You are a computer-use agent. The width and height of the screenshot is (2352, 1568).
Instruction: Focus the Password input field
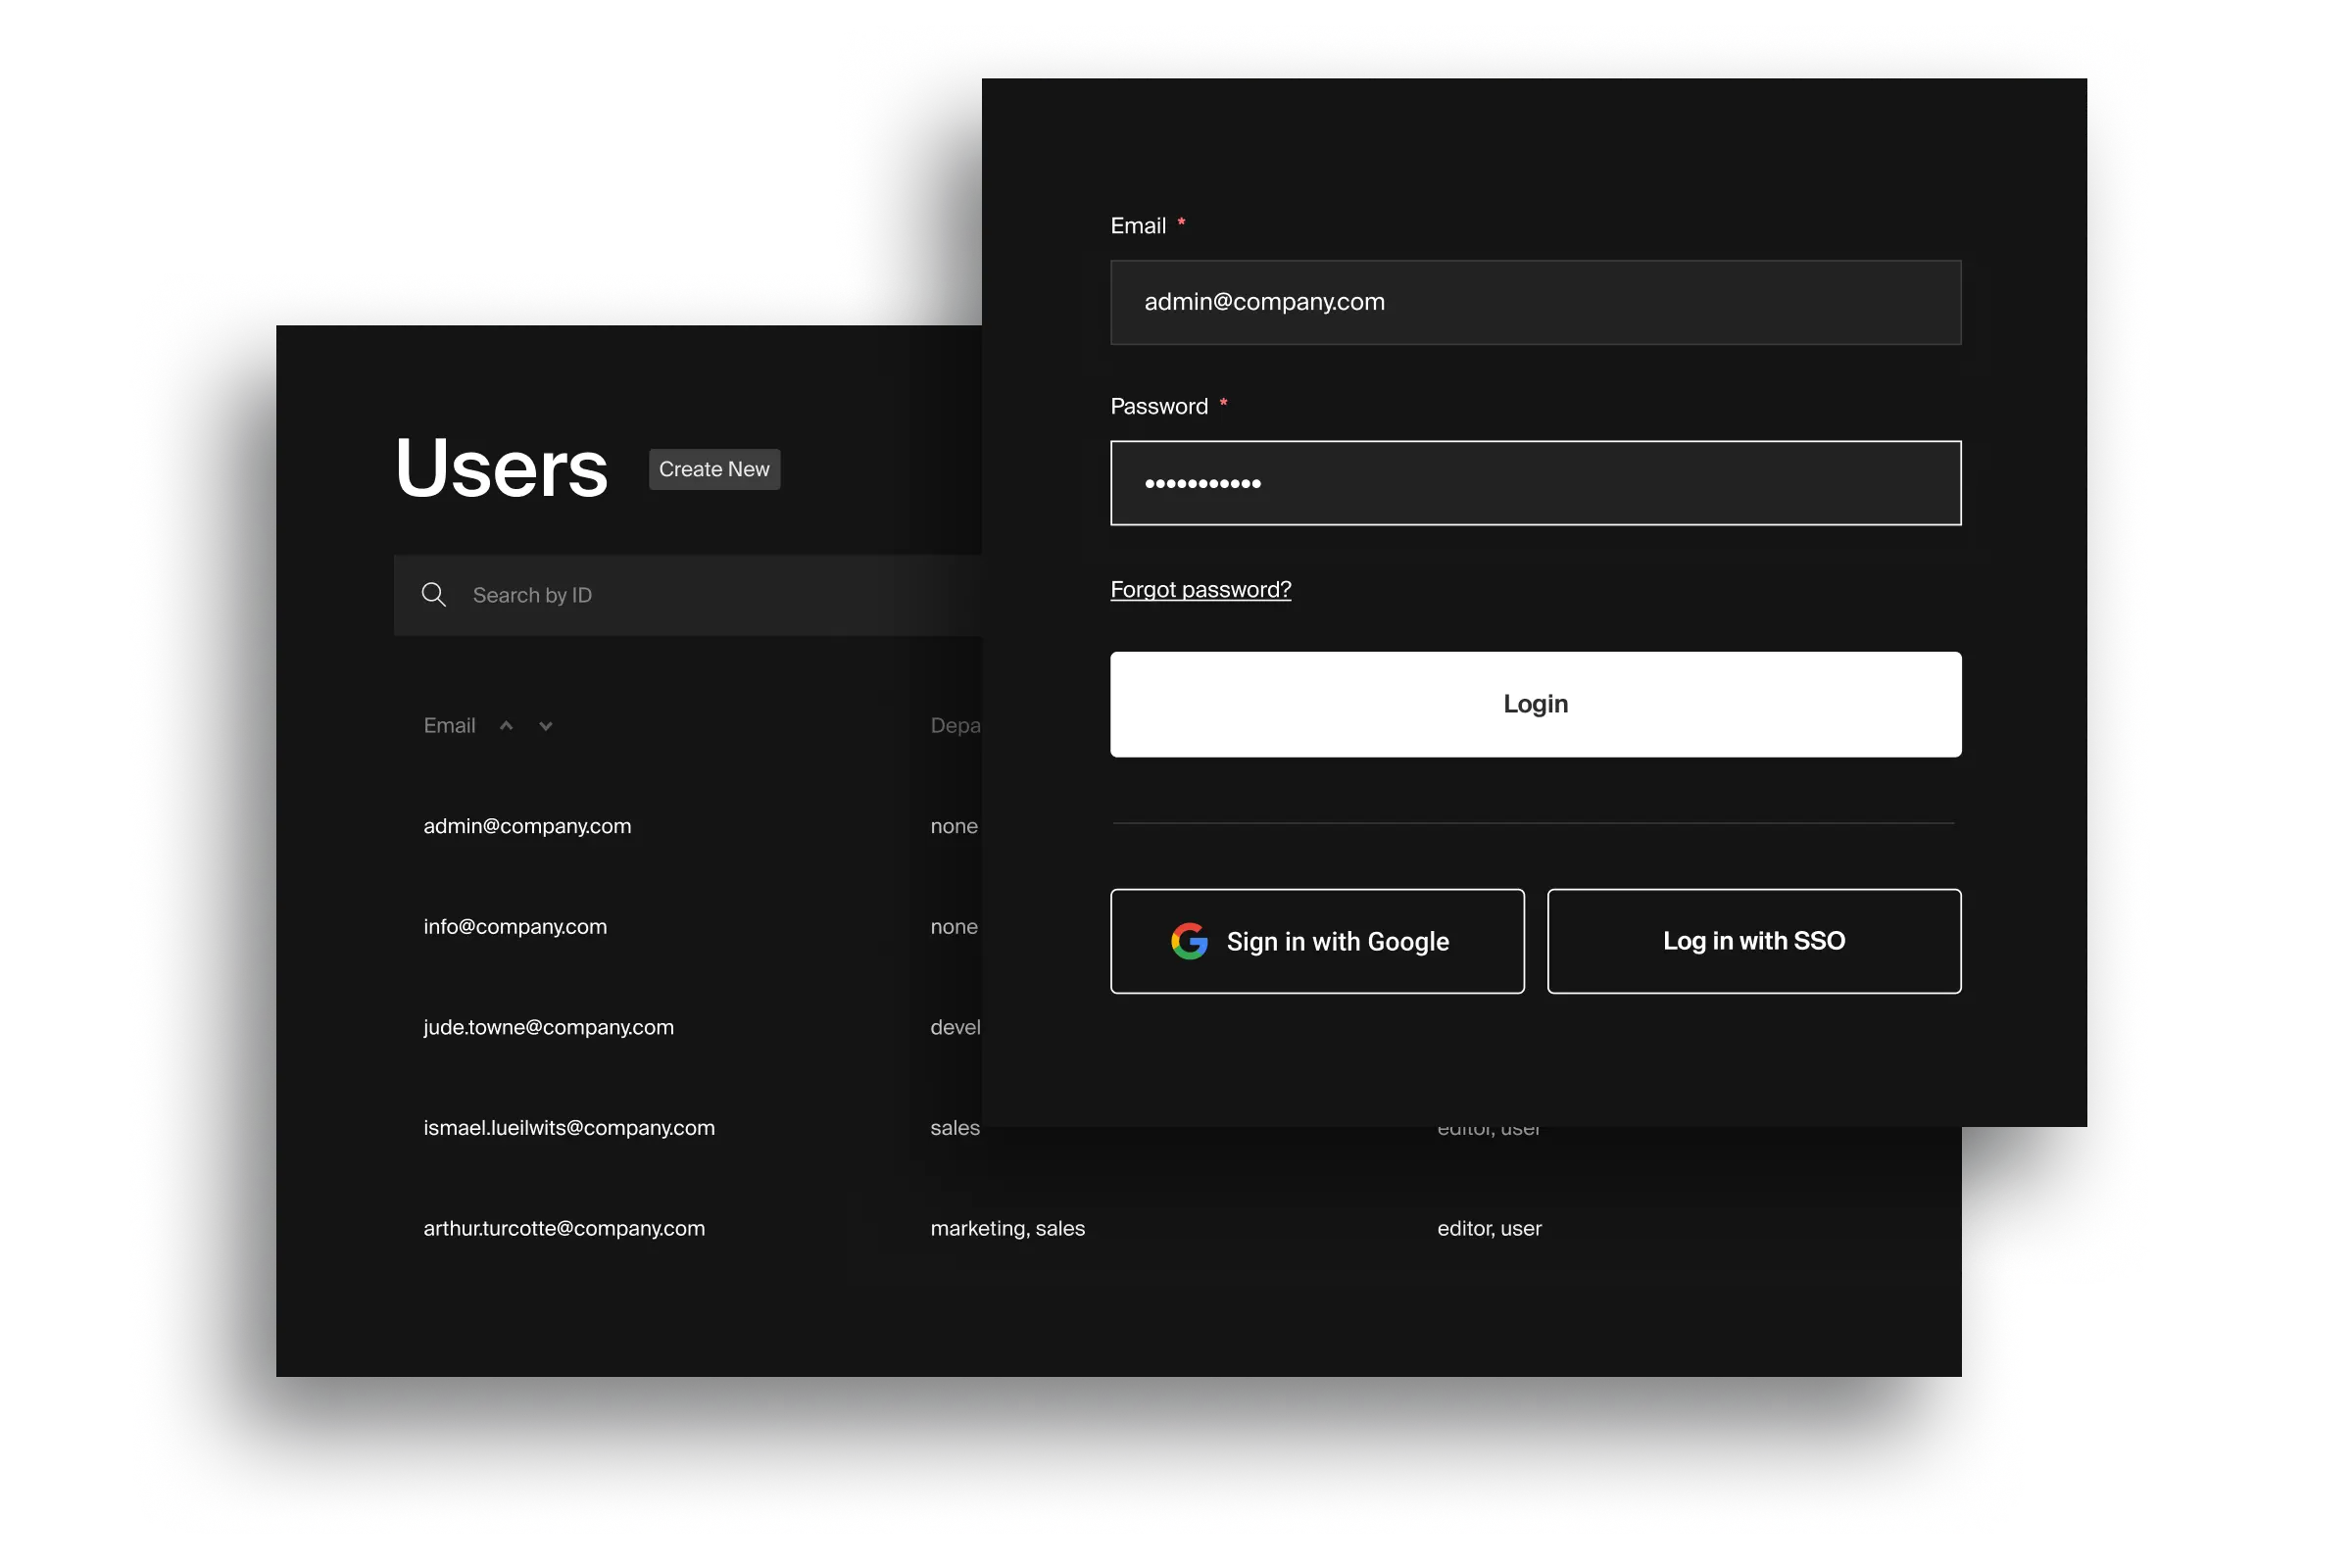click(x=1535, y=483)
